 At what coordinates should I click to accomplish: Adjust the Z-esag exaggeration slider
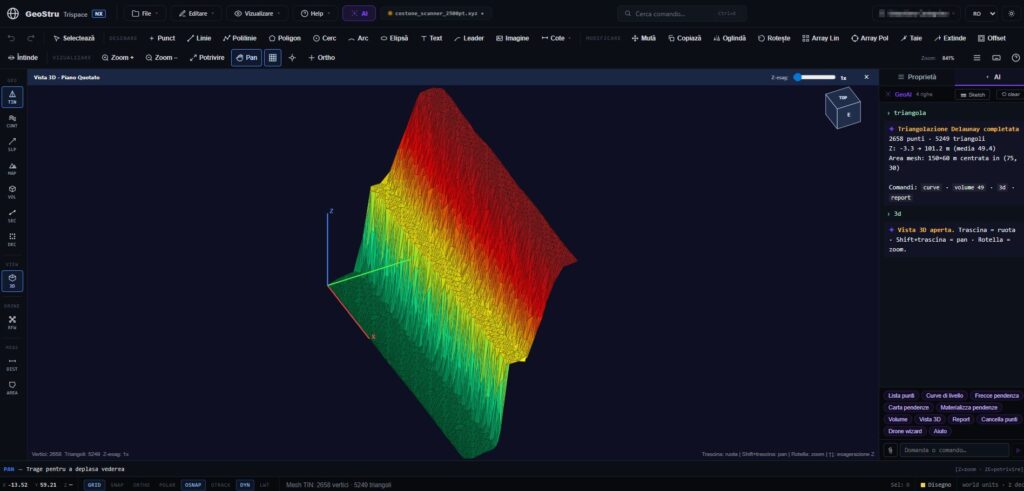[814, 77]
